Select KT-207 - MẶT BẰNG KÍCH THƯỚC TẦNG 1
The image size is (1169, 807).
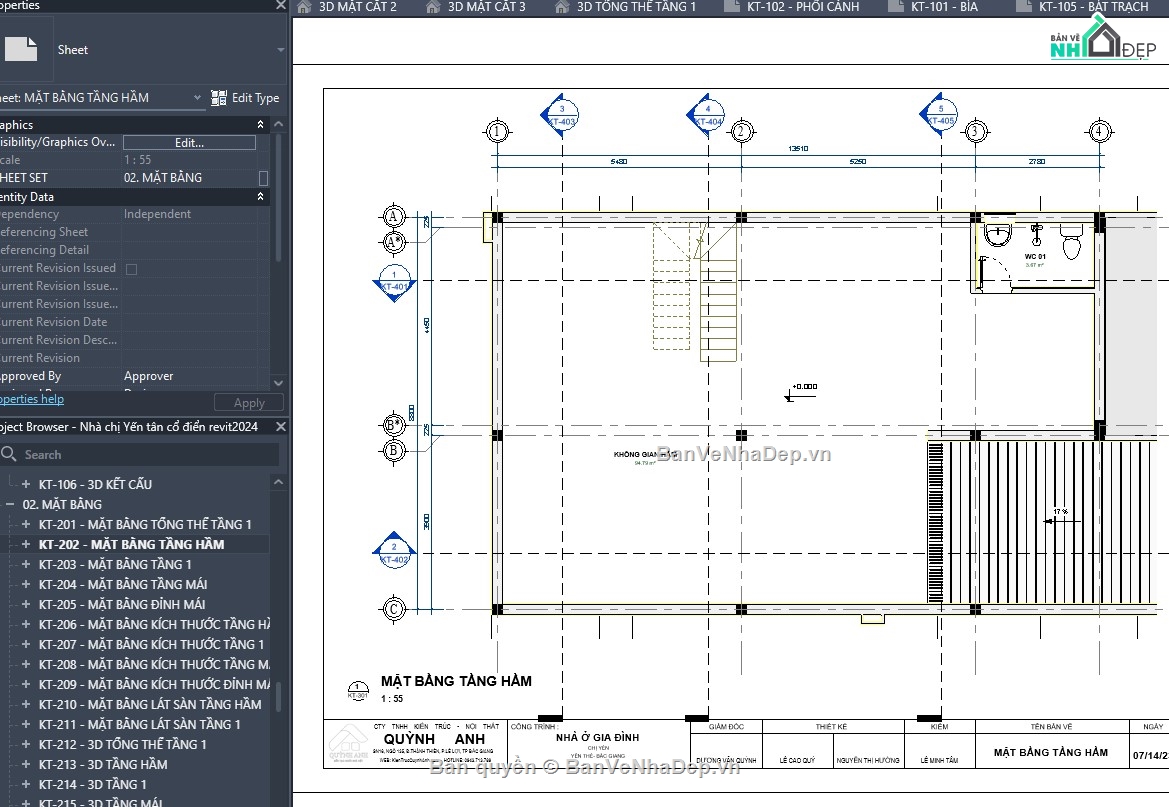(151, 644)
